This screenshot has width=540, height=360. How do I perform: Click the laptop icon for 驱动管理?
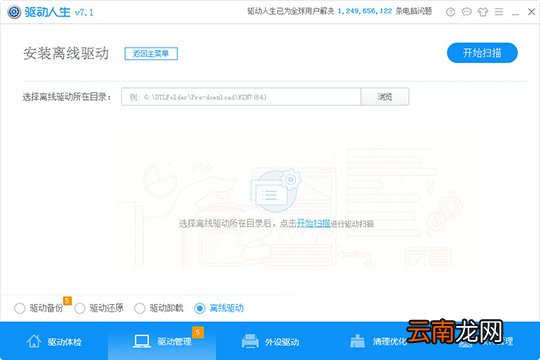142,341
